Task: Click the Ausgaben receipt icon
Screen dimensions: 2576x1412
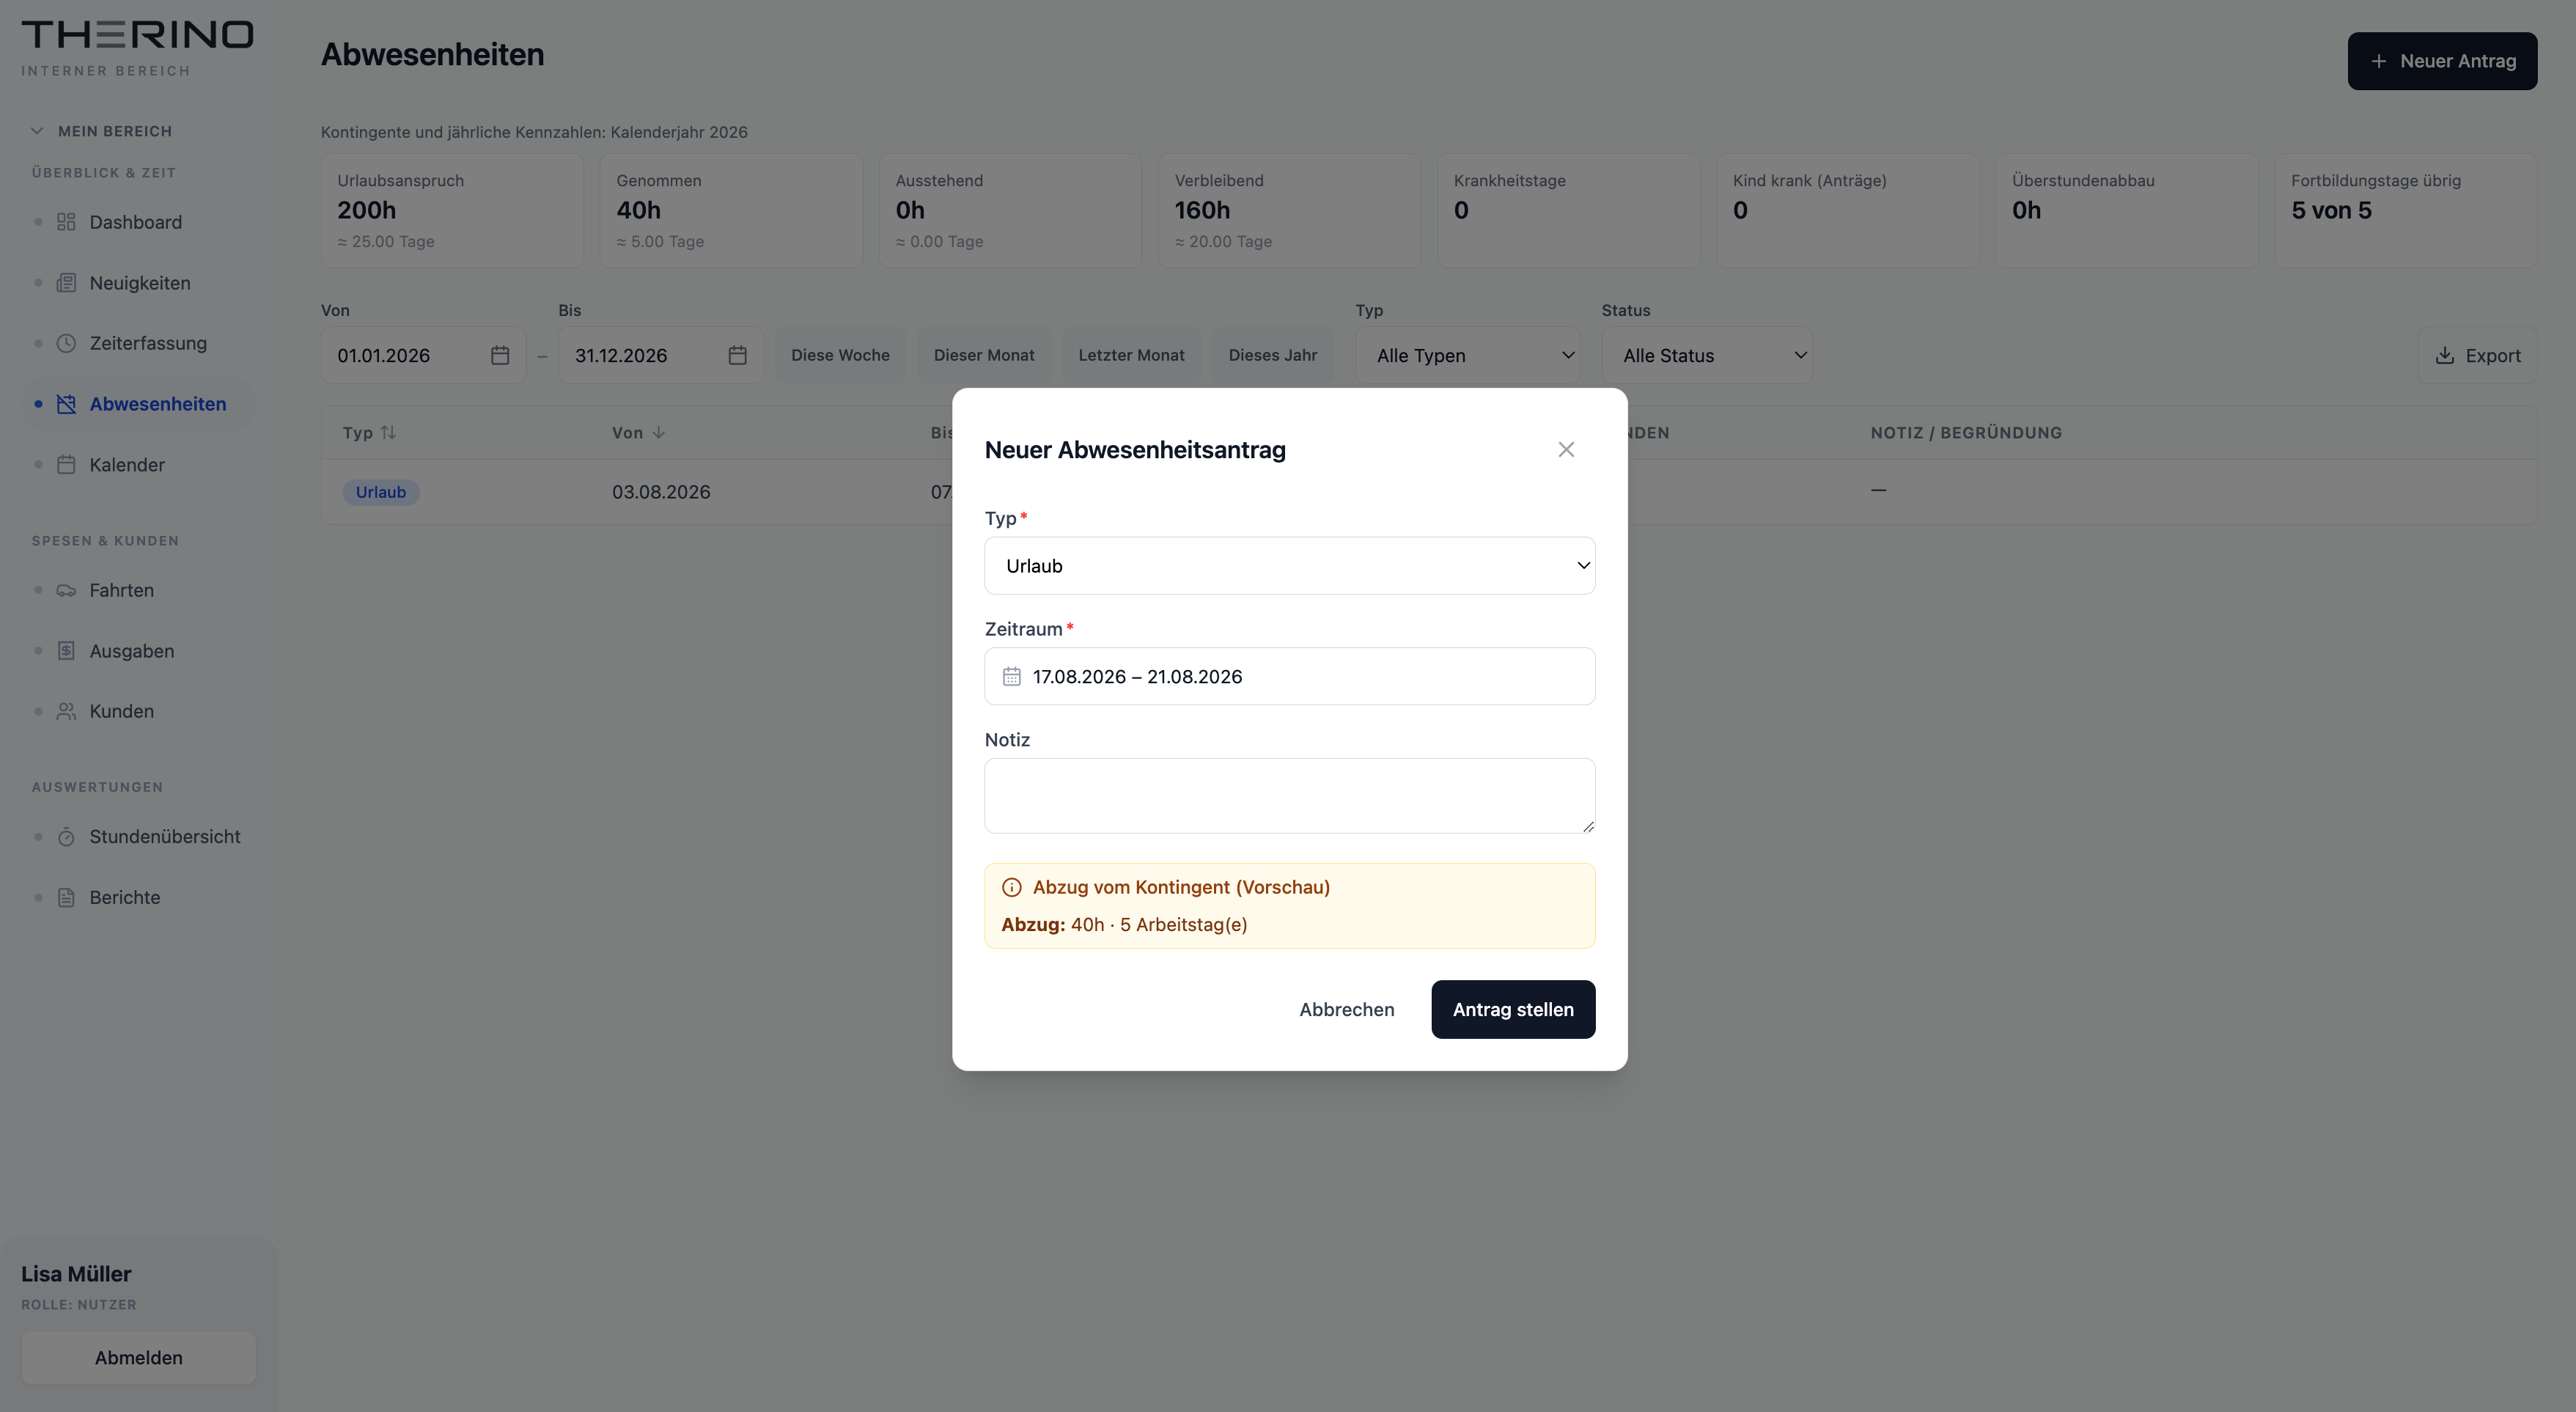Action: point(66,651)
